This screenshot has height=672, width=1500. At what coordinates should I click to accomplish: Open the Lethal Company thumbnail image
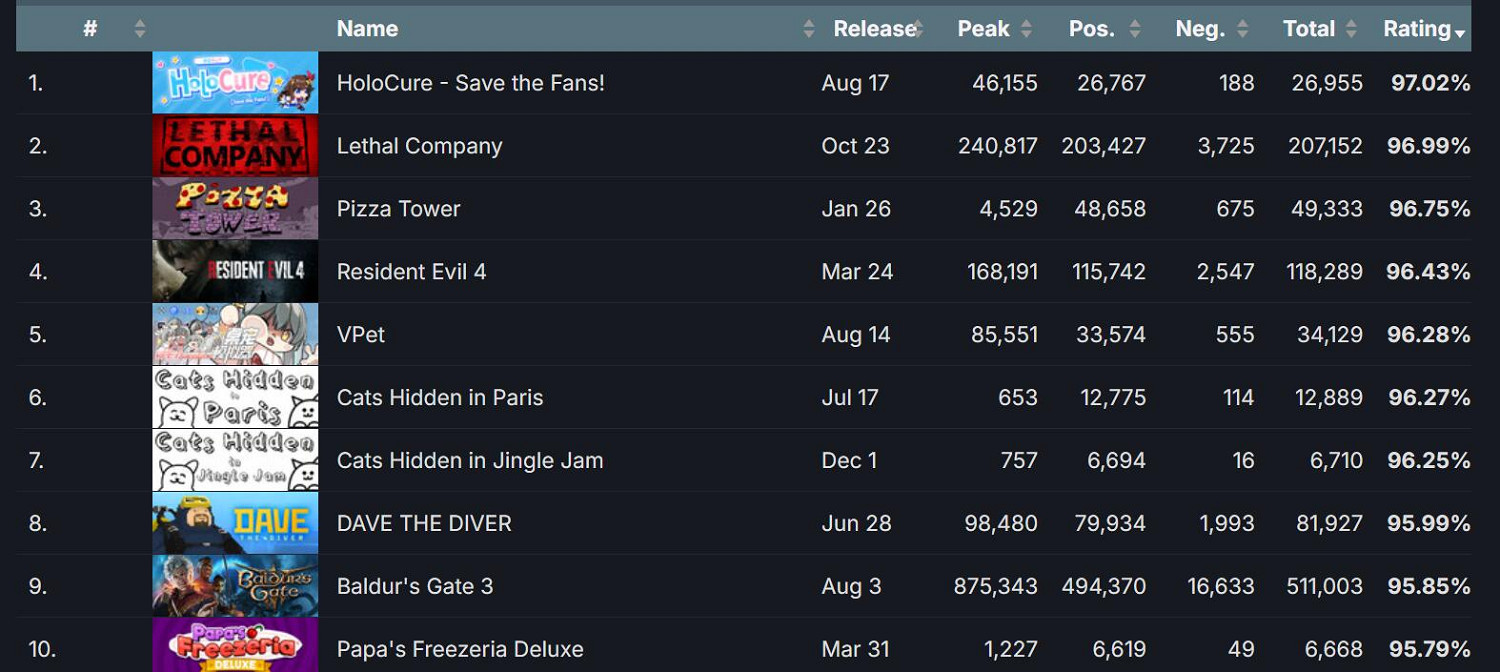click(235, 146)
